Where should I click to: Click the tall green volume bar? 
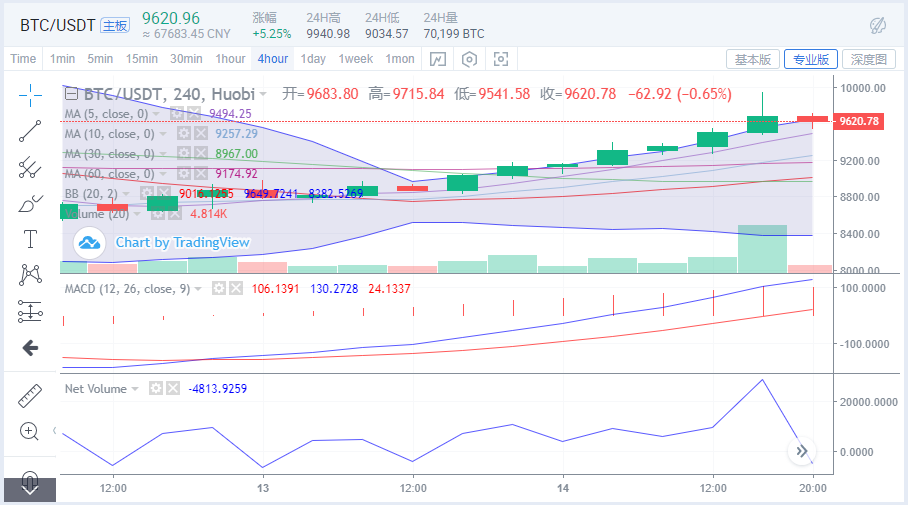pos(762,248)
